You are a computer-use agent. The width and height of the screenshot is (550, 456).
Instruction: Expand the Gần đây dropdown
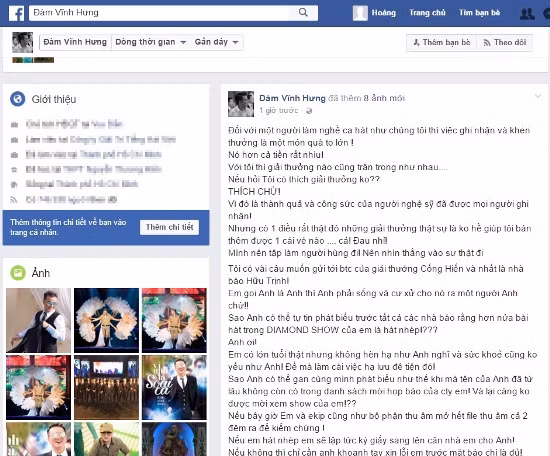click(x=216, y=42)
